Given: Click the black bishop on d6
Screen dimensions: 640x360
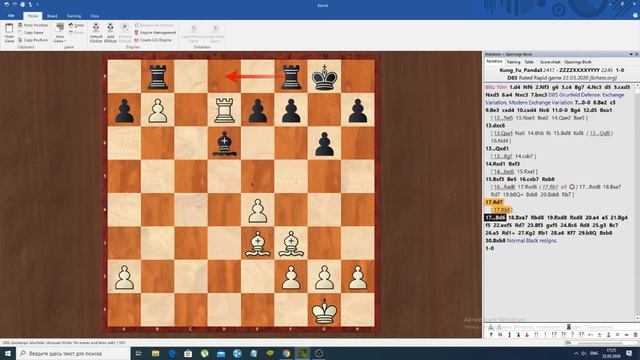Looking at the screenshot, I should [x=224, y=144].
